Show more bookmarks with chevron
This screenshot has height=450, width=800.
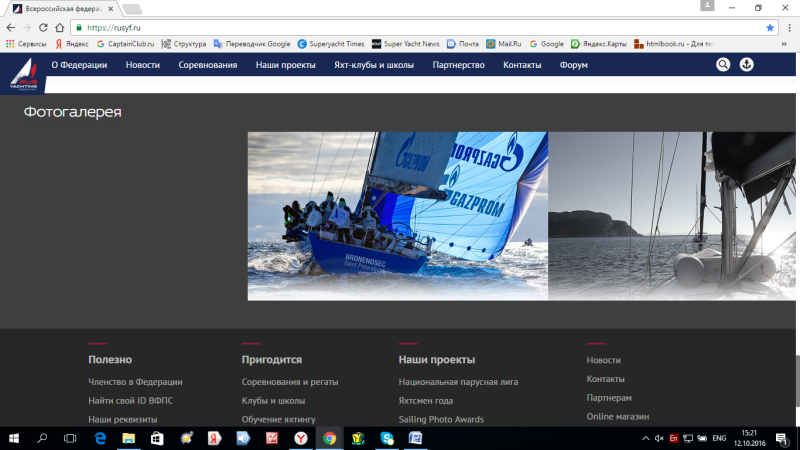(x=784, y=44)
